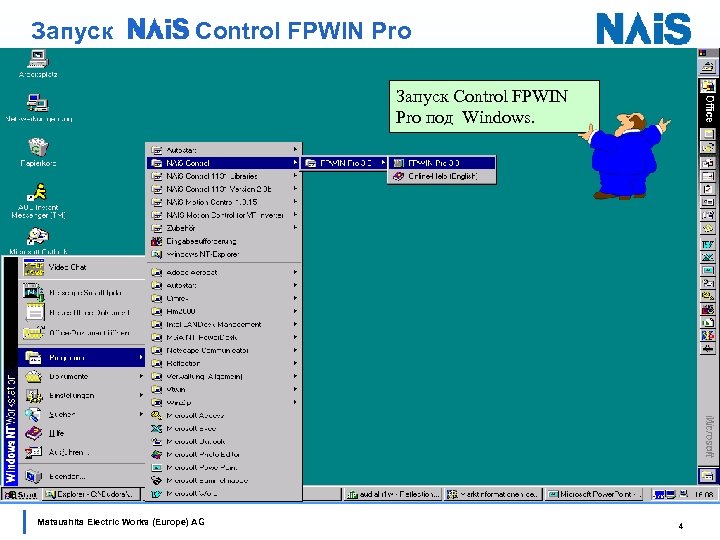This screenshot has height=540, width=720.
Task: Expand the Einstellungen submenu arrow
Action: (141, 395)
